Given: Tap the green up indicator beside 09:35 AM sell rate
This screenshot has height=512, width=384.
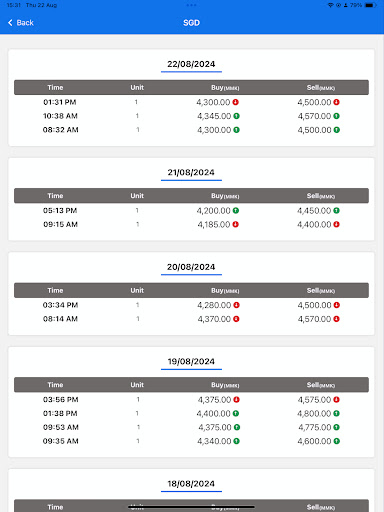Looking at the screenshot, I should coord(337,441).
